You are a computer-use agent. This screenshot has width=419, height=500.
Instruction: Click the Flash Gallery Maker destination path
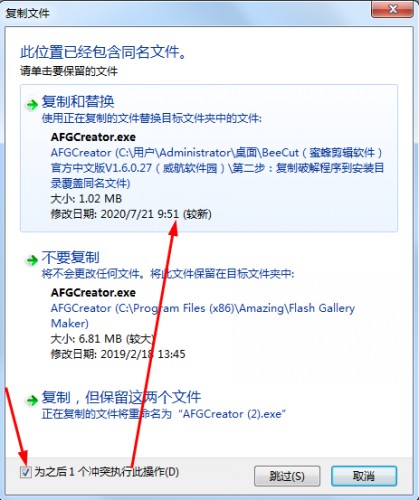tap(203, 315)
